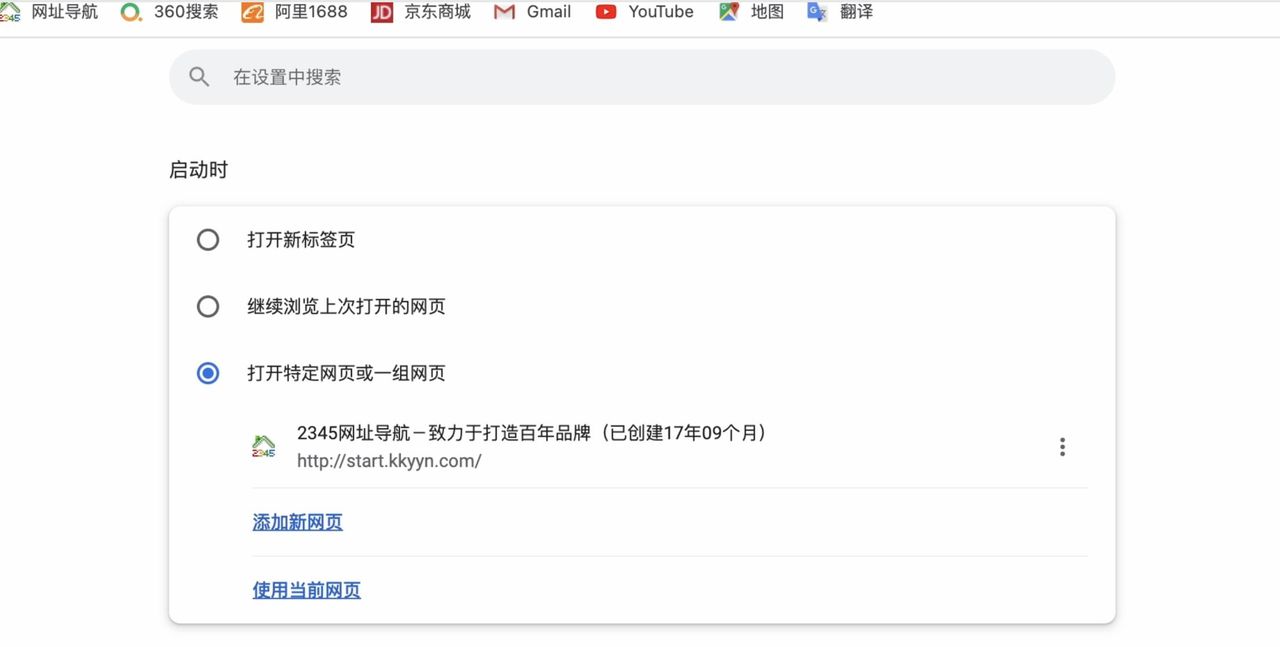Viewport: 1280px width, 647px height.
Task: Click the 360搜索 bookmark icon
Action: tap(130, 12)
